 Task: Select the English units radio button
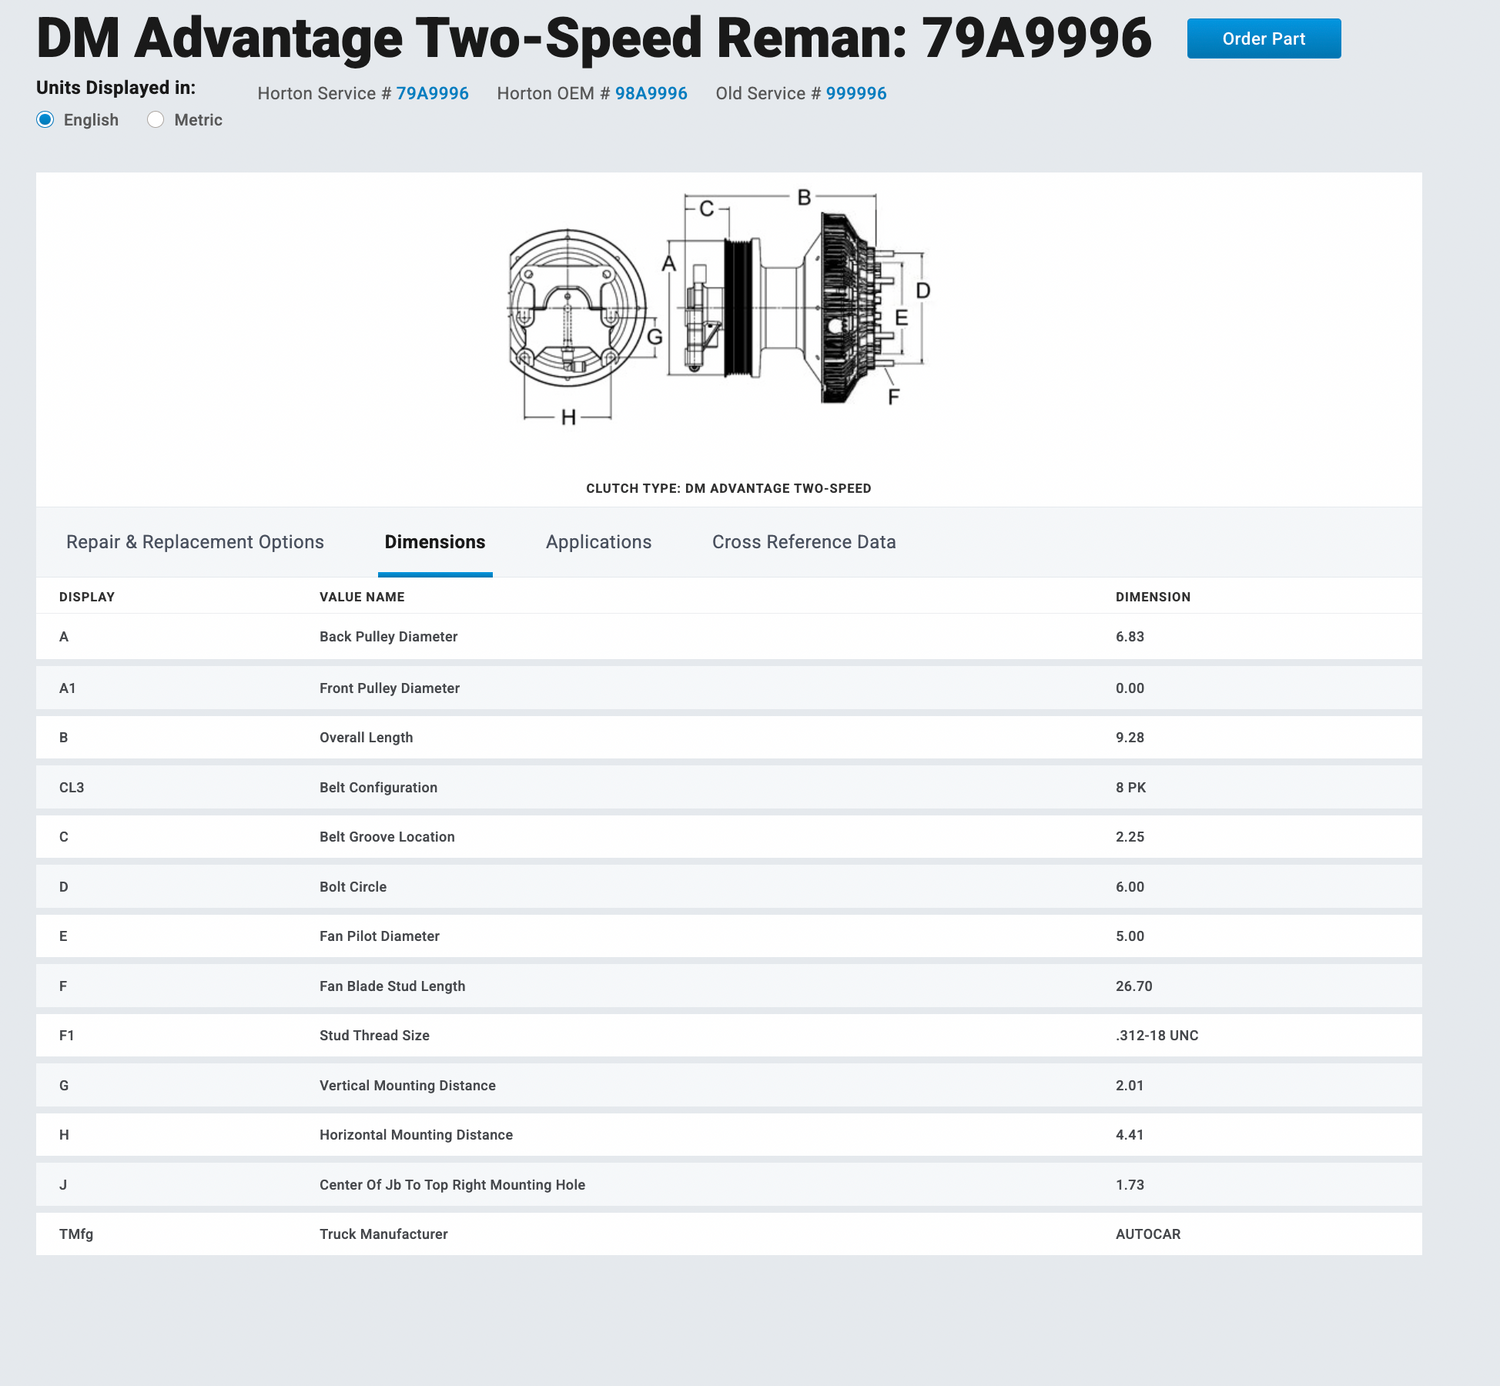point(46,120)
